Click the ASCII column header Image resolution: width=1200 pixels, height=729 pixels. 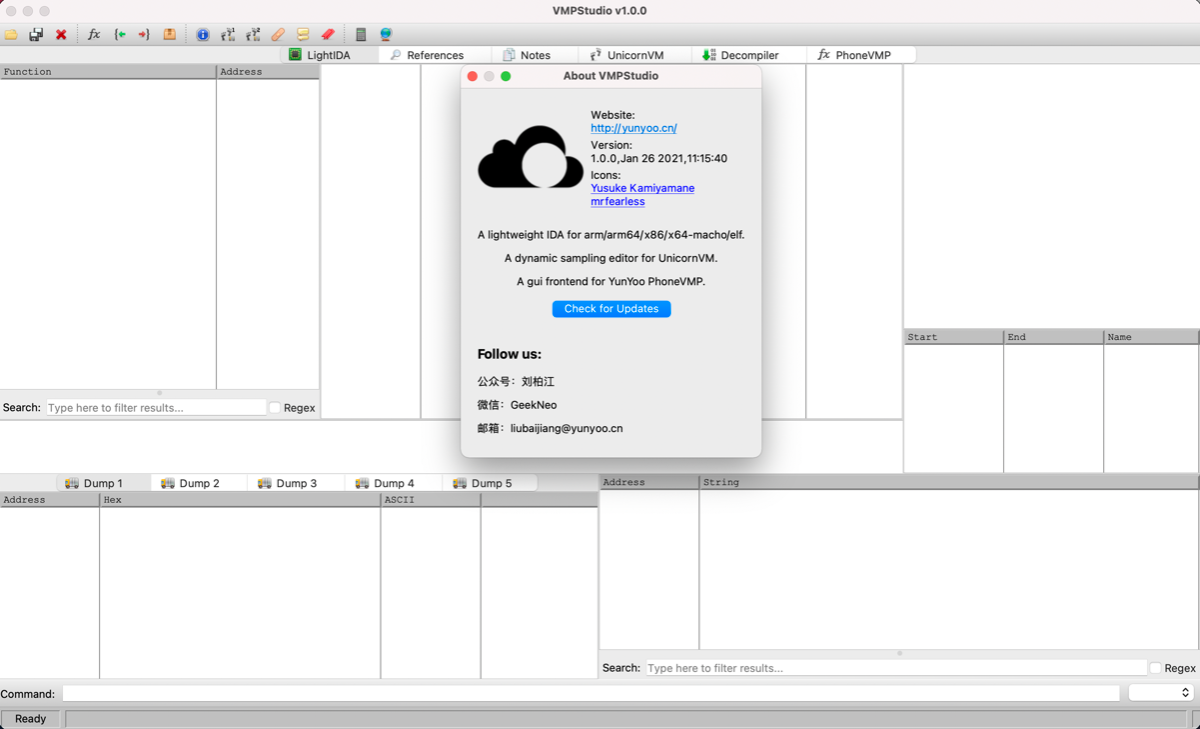(430, 499)
